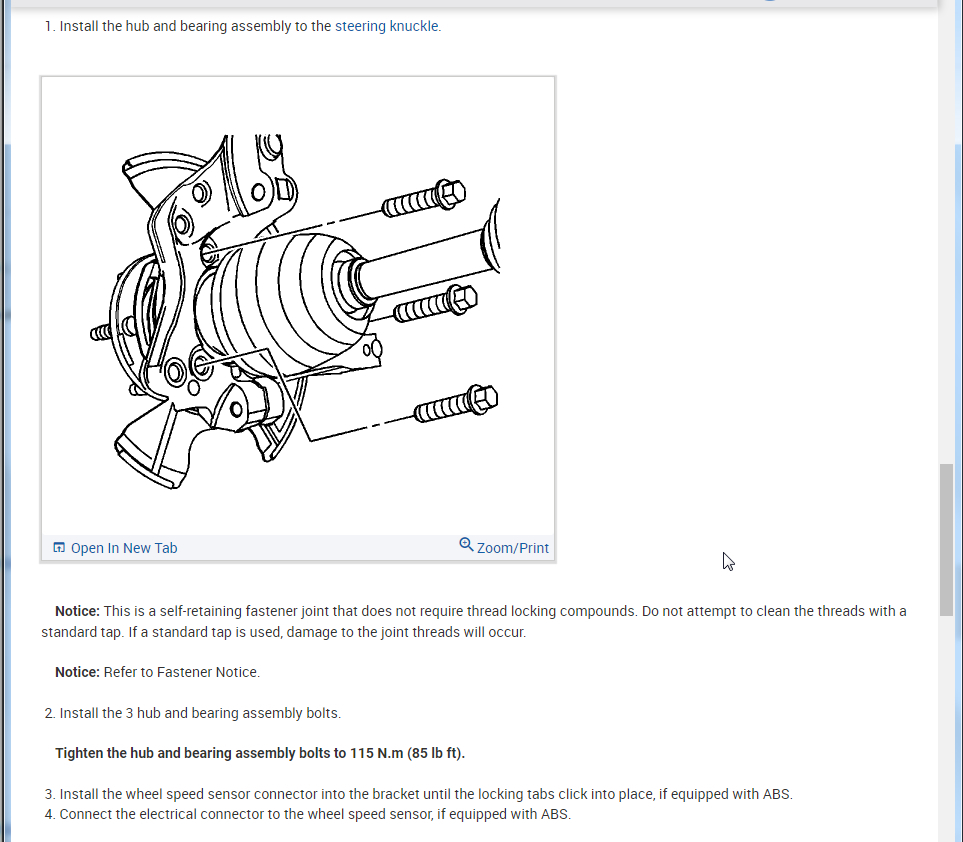The height and width of the screenshot is (842, 963).
Task: Click the top bolt in the diagram
Action: tap(424, 198)
